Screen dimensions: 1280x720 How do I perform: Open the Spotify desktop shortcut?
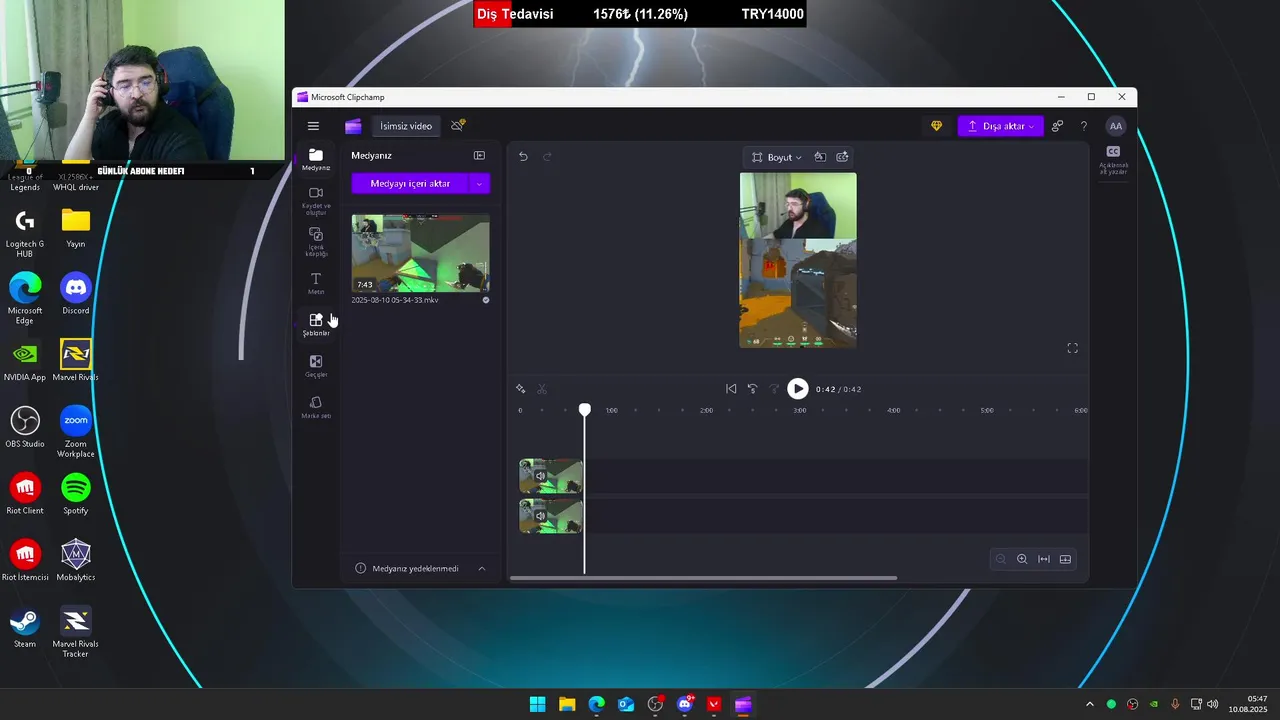click(x=76, y=493)
